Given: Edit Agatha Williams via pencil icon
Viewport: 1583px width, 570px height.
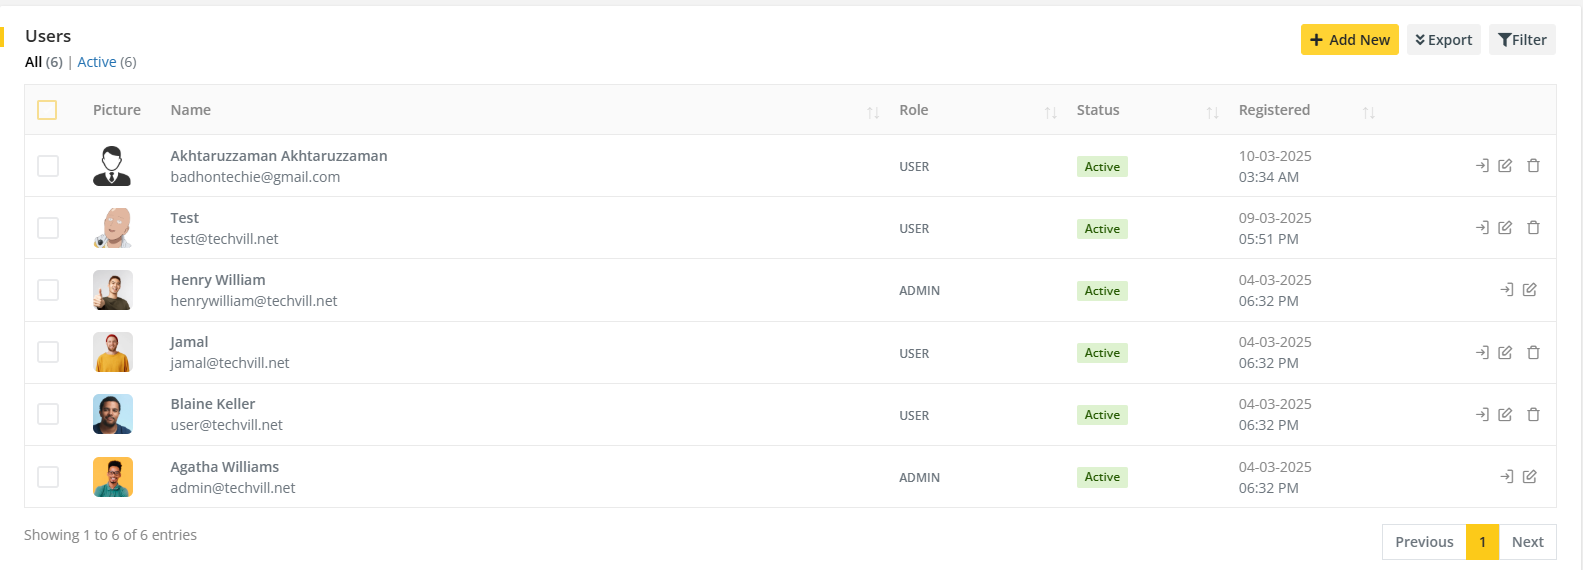Looking at the screenshot, I should 1529,477.
